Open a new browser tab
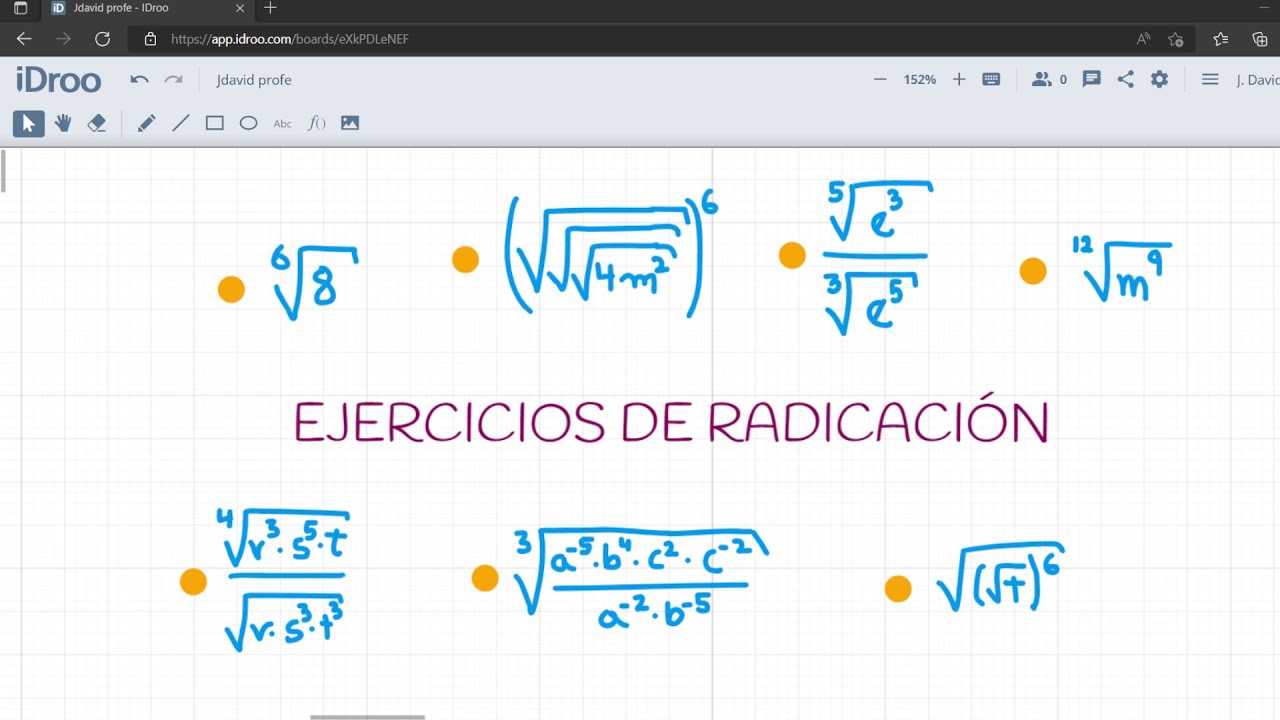1280x720 pixels. (x=270, y=8)
